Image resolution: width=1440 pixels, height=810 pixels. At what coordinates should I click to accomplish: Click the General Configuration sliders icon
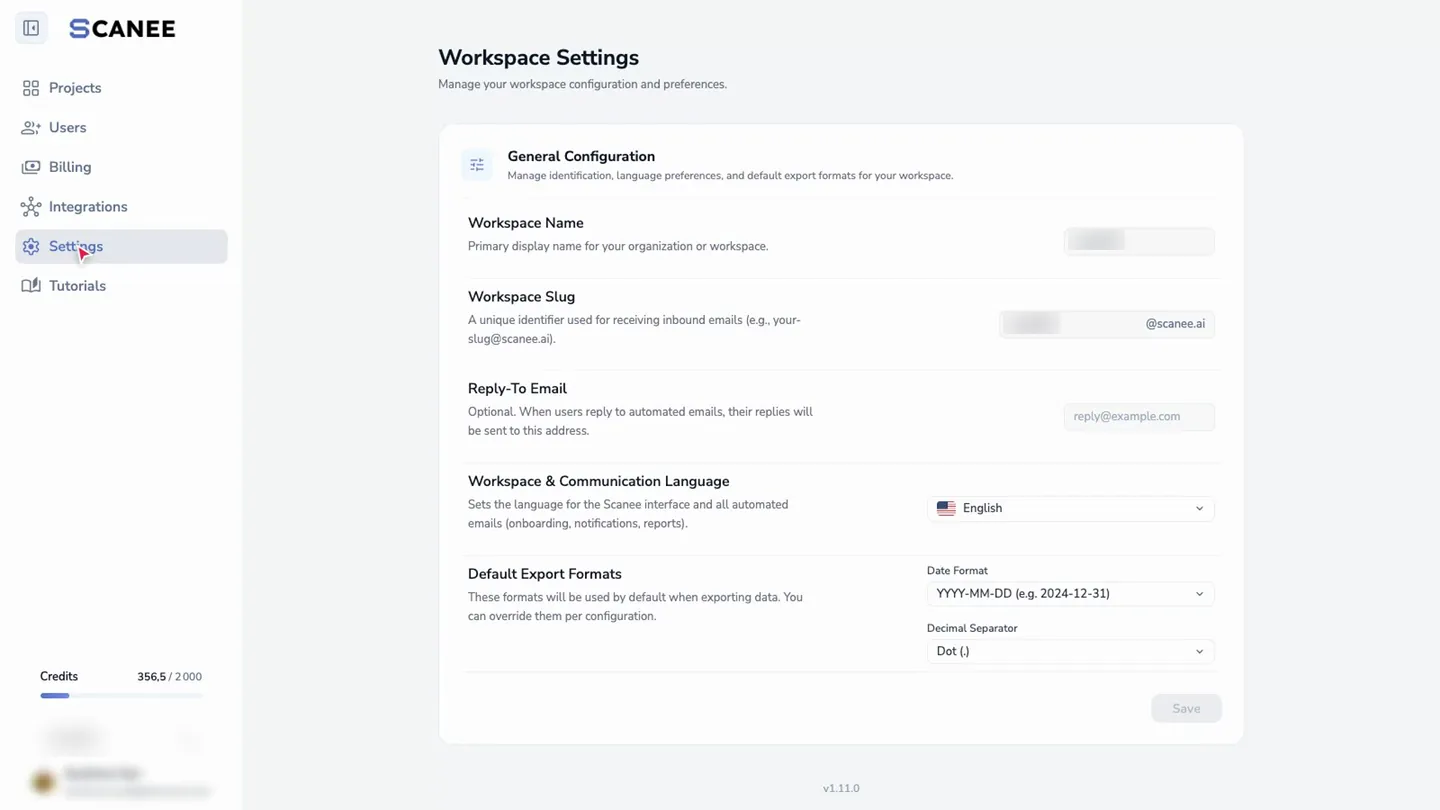pyautogui.click(x=477, y=165)
